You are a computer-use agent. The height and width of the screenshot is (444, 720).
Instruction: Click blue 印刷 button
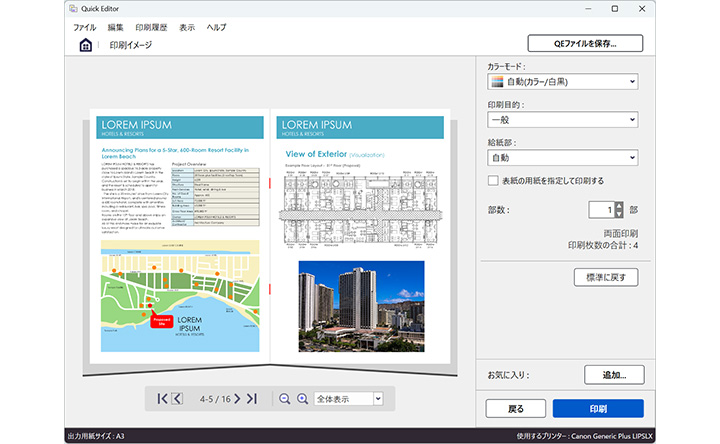coord(598,409)
